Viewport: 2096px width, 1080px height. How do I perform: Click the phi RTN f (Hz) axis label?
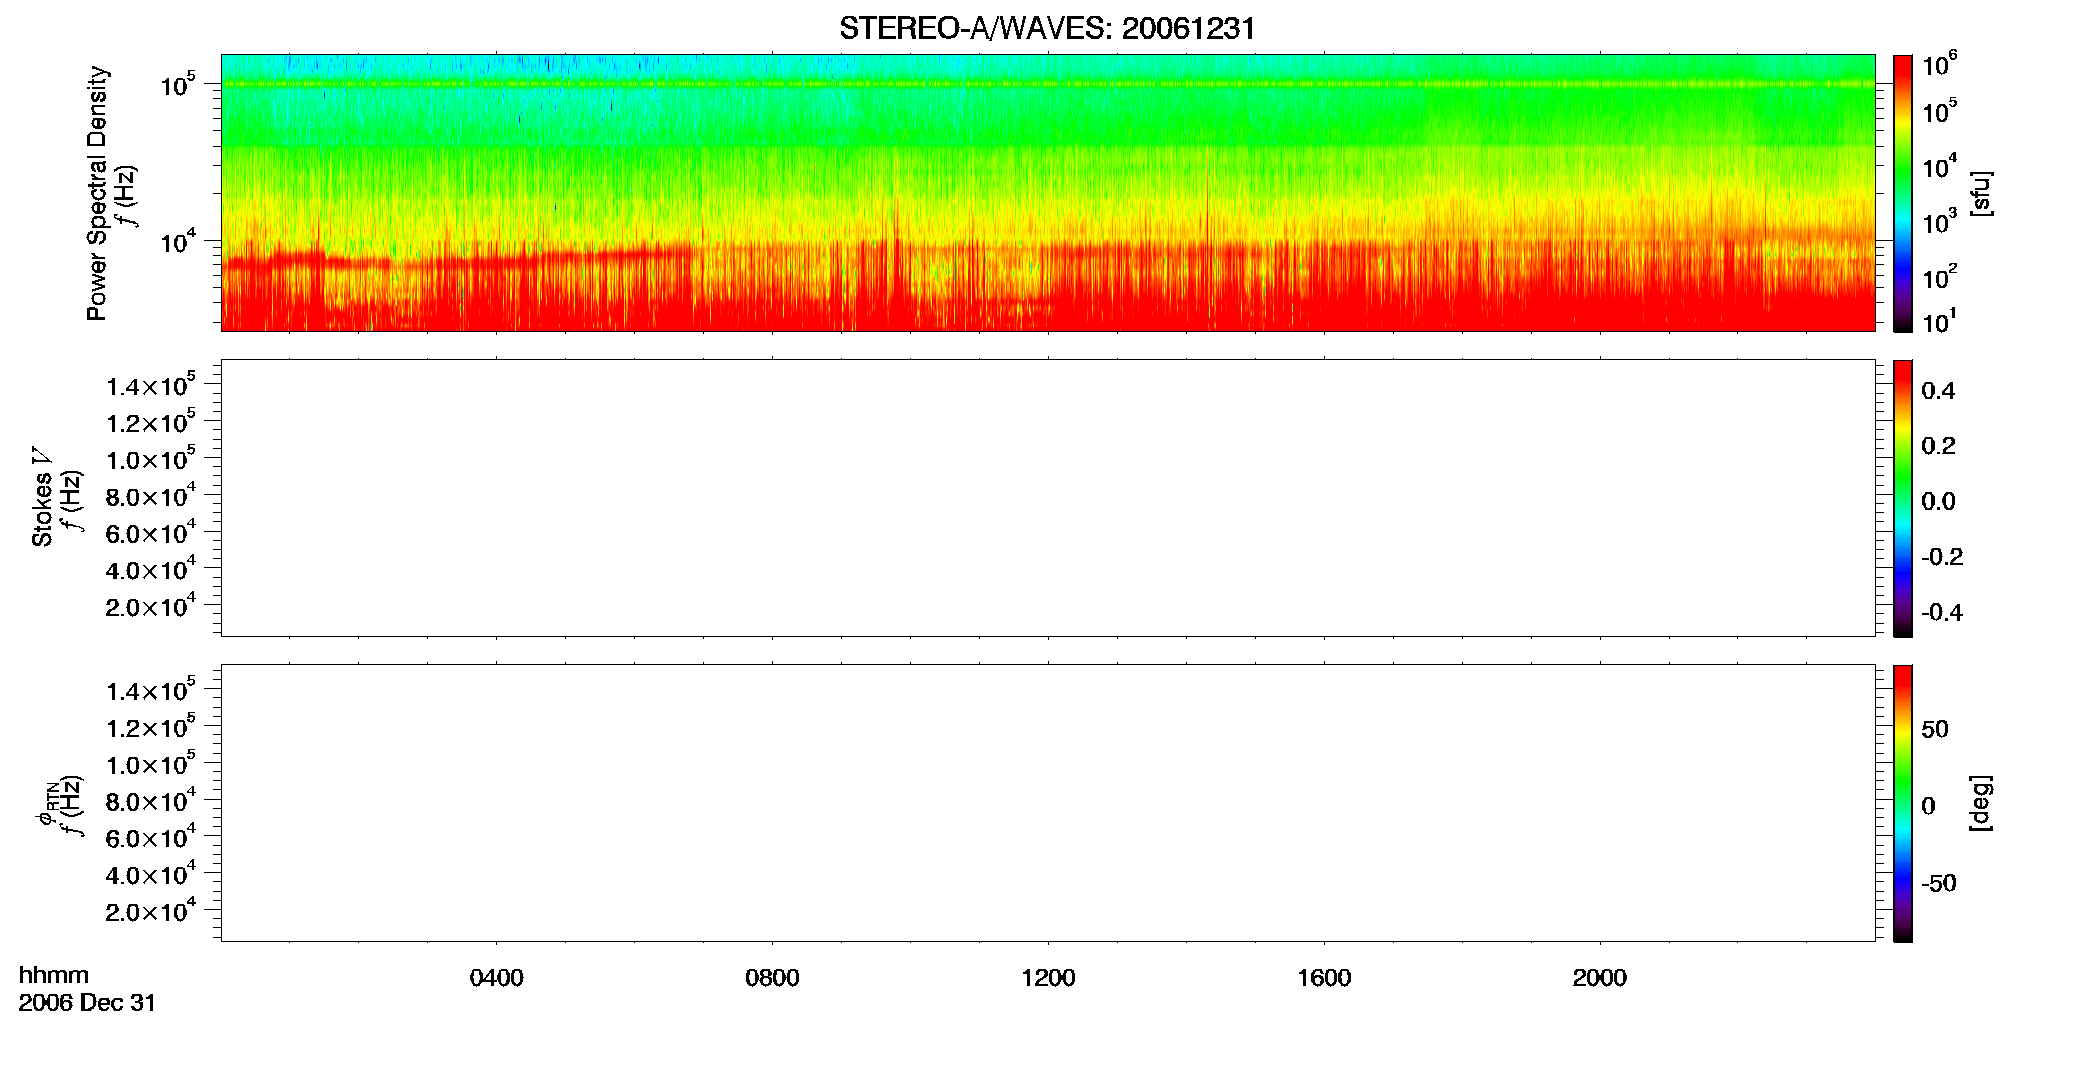(58, 805)
